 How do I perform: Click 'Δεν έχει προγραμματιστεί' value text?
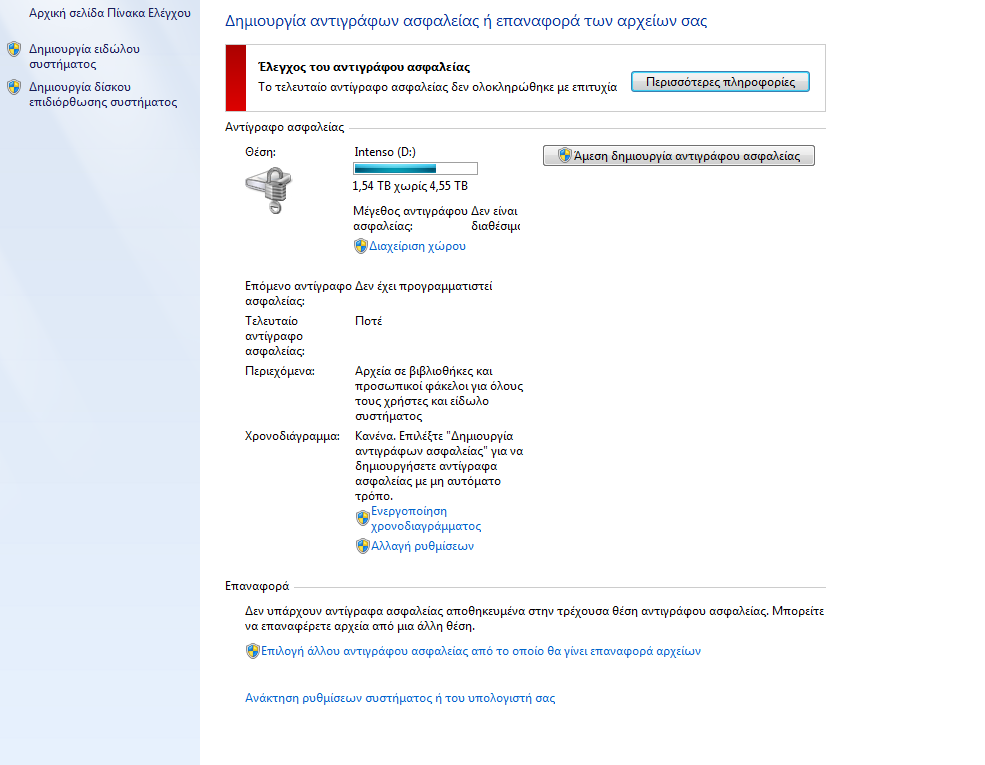423,286
